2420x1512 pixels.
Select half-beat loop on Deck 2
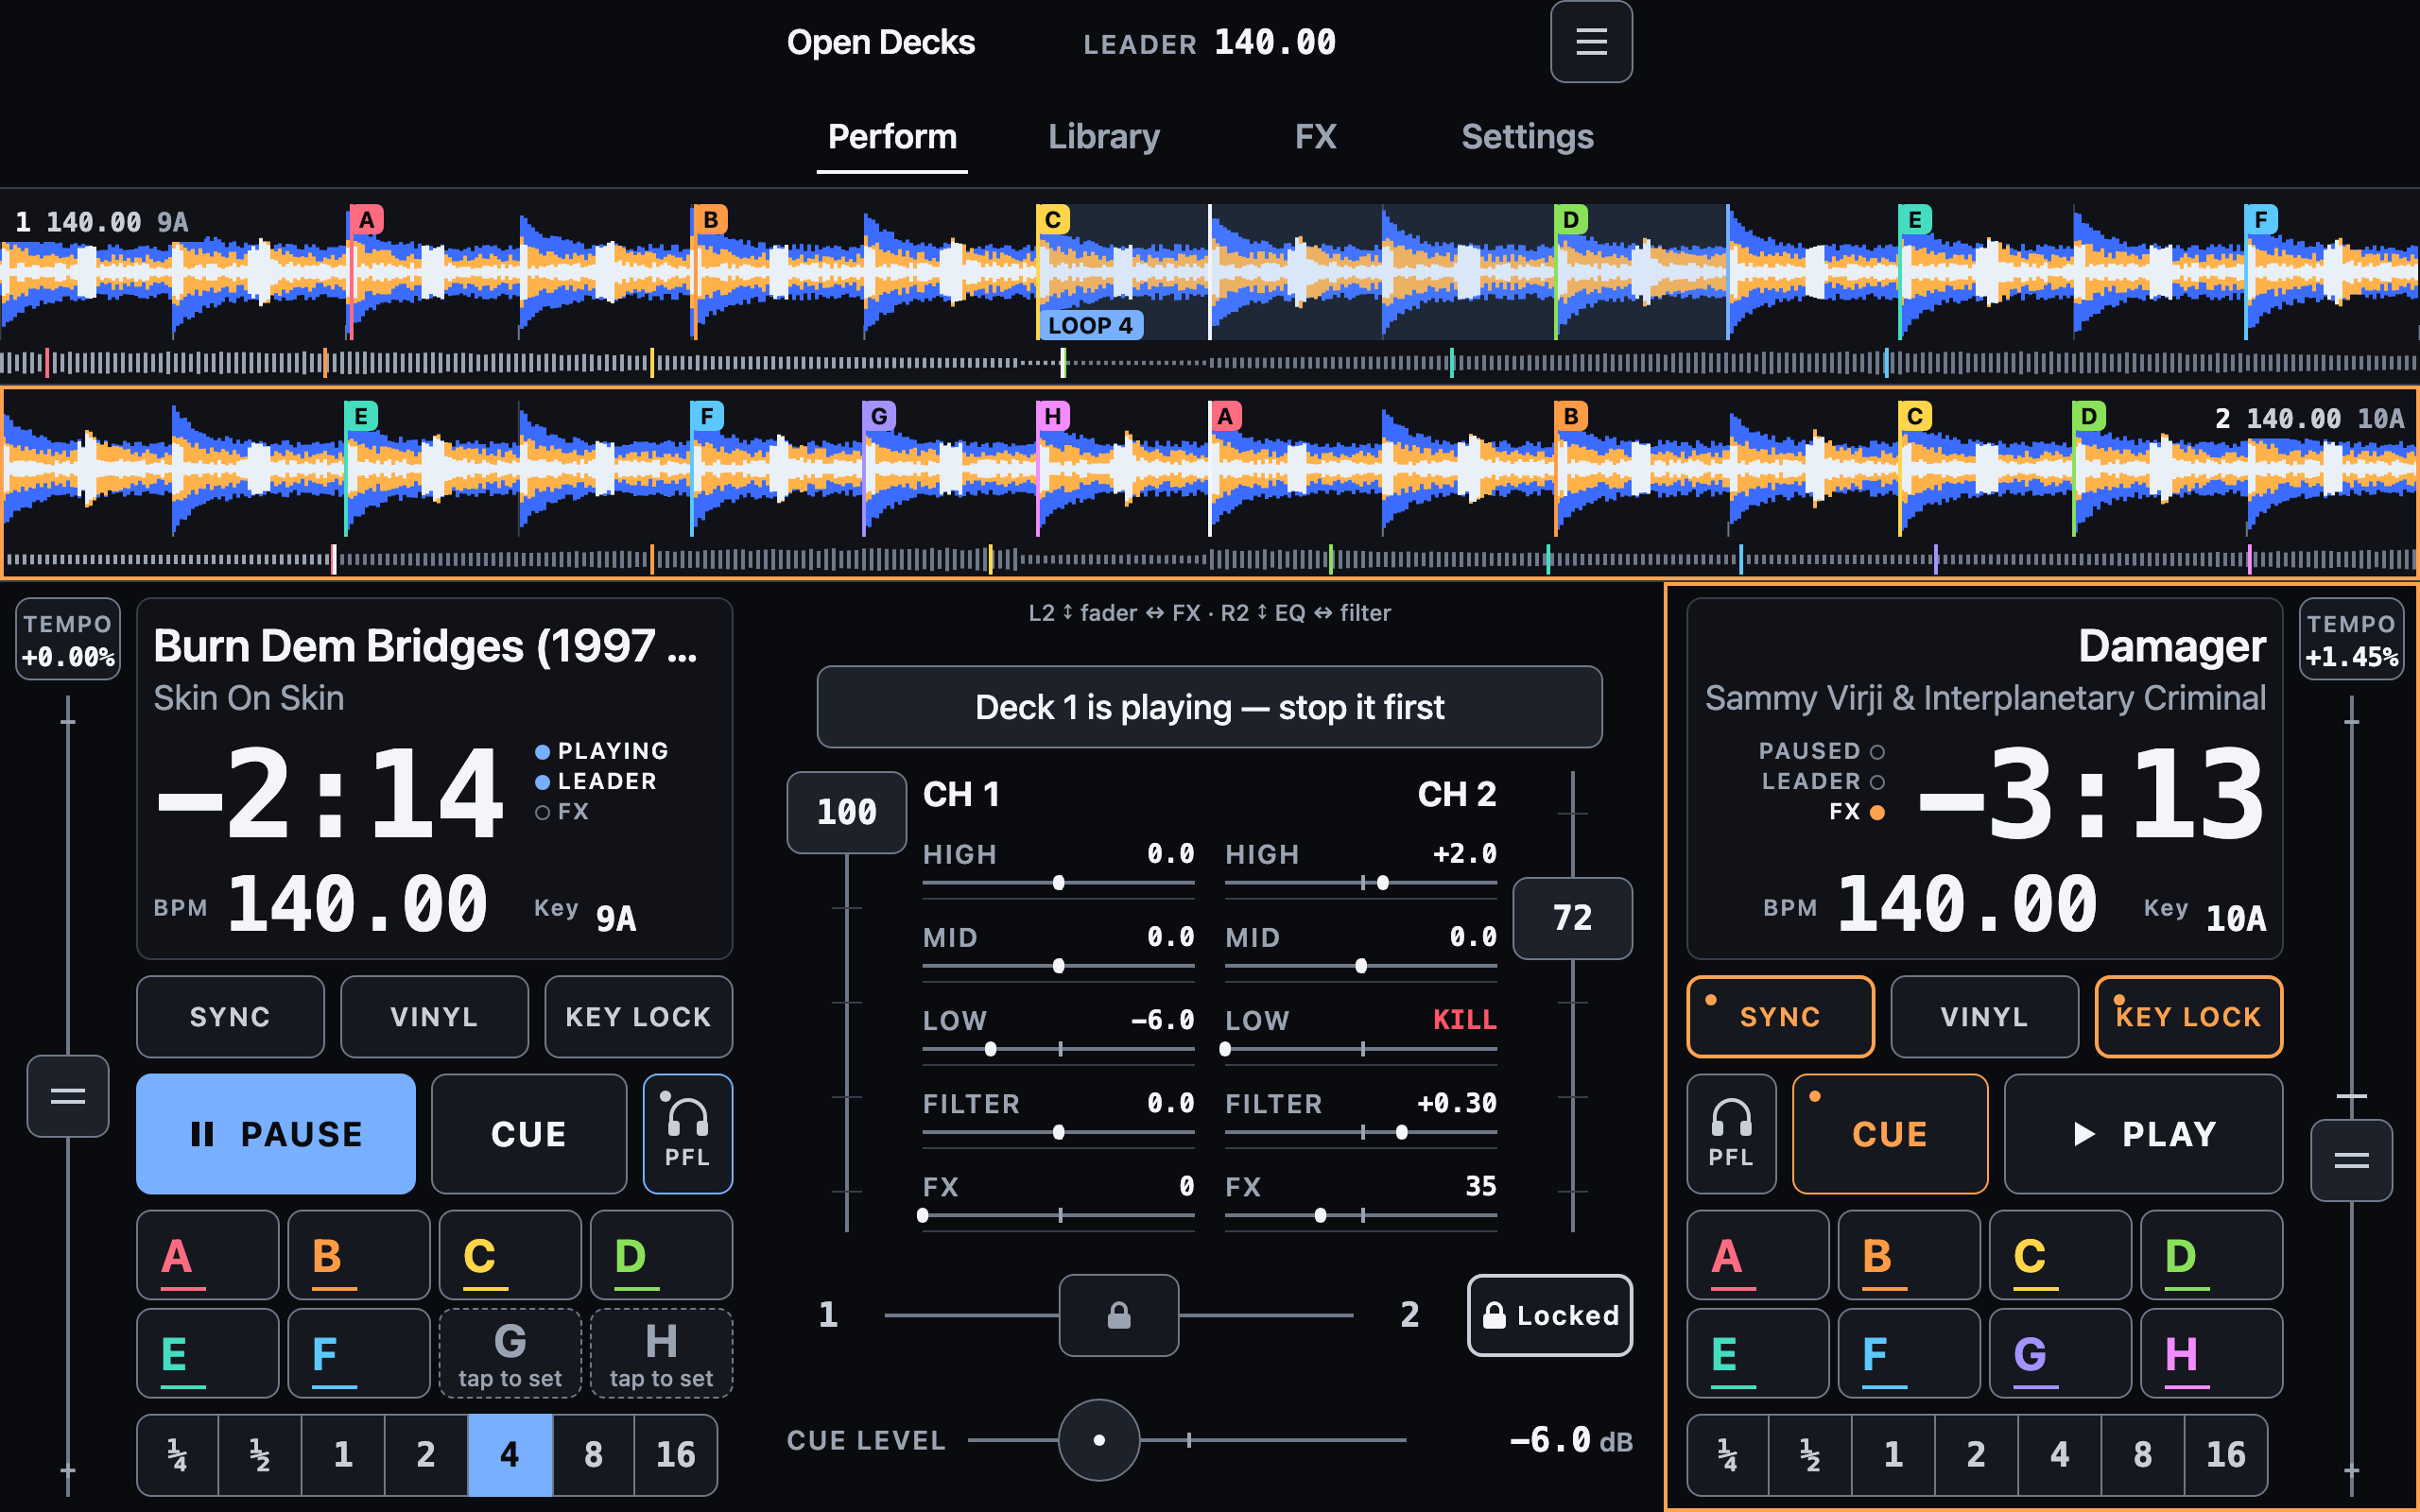coord(1810,1455)
